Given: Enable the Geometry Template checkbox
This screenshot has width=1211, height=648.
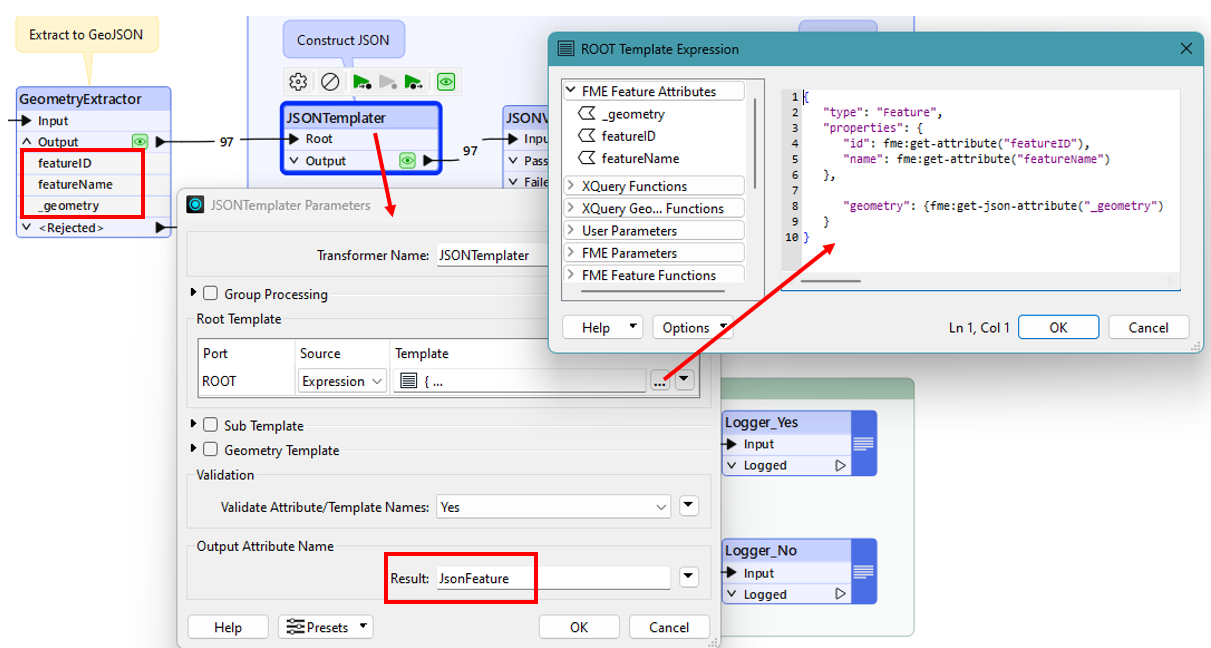Looking at the screenshot, I should [x=210, y=450].
